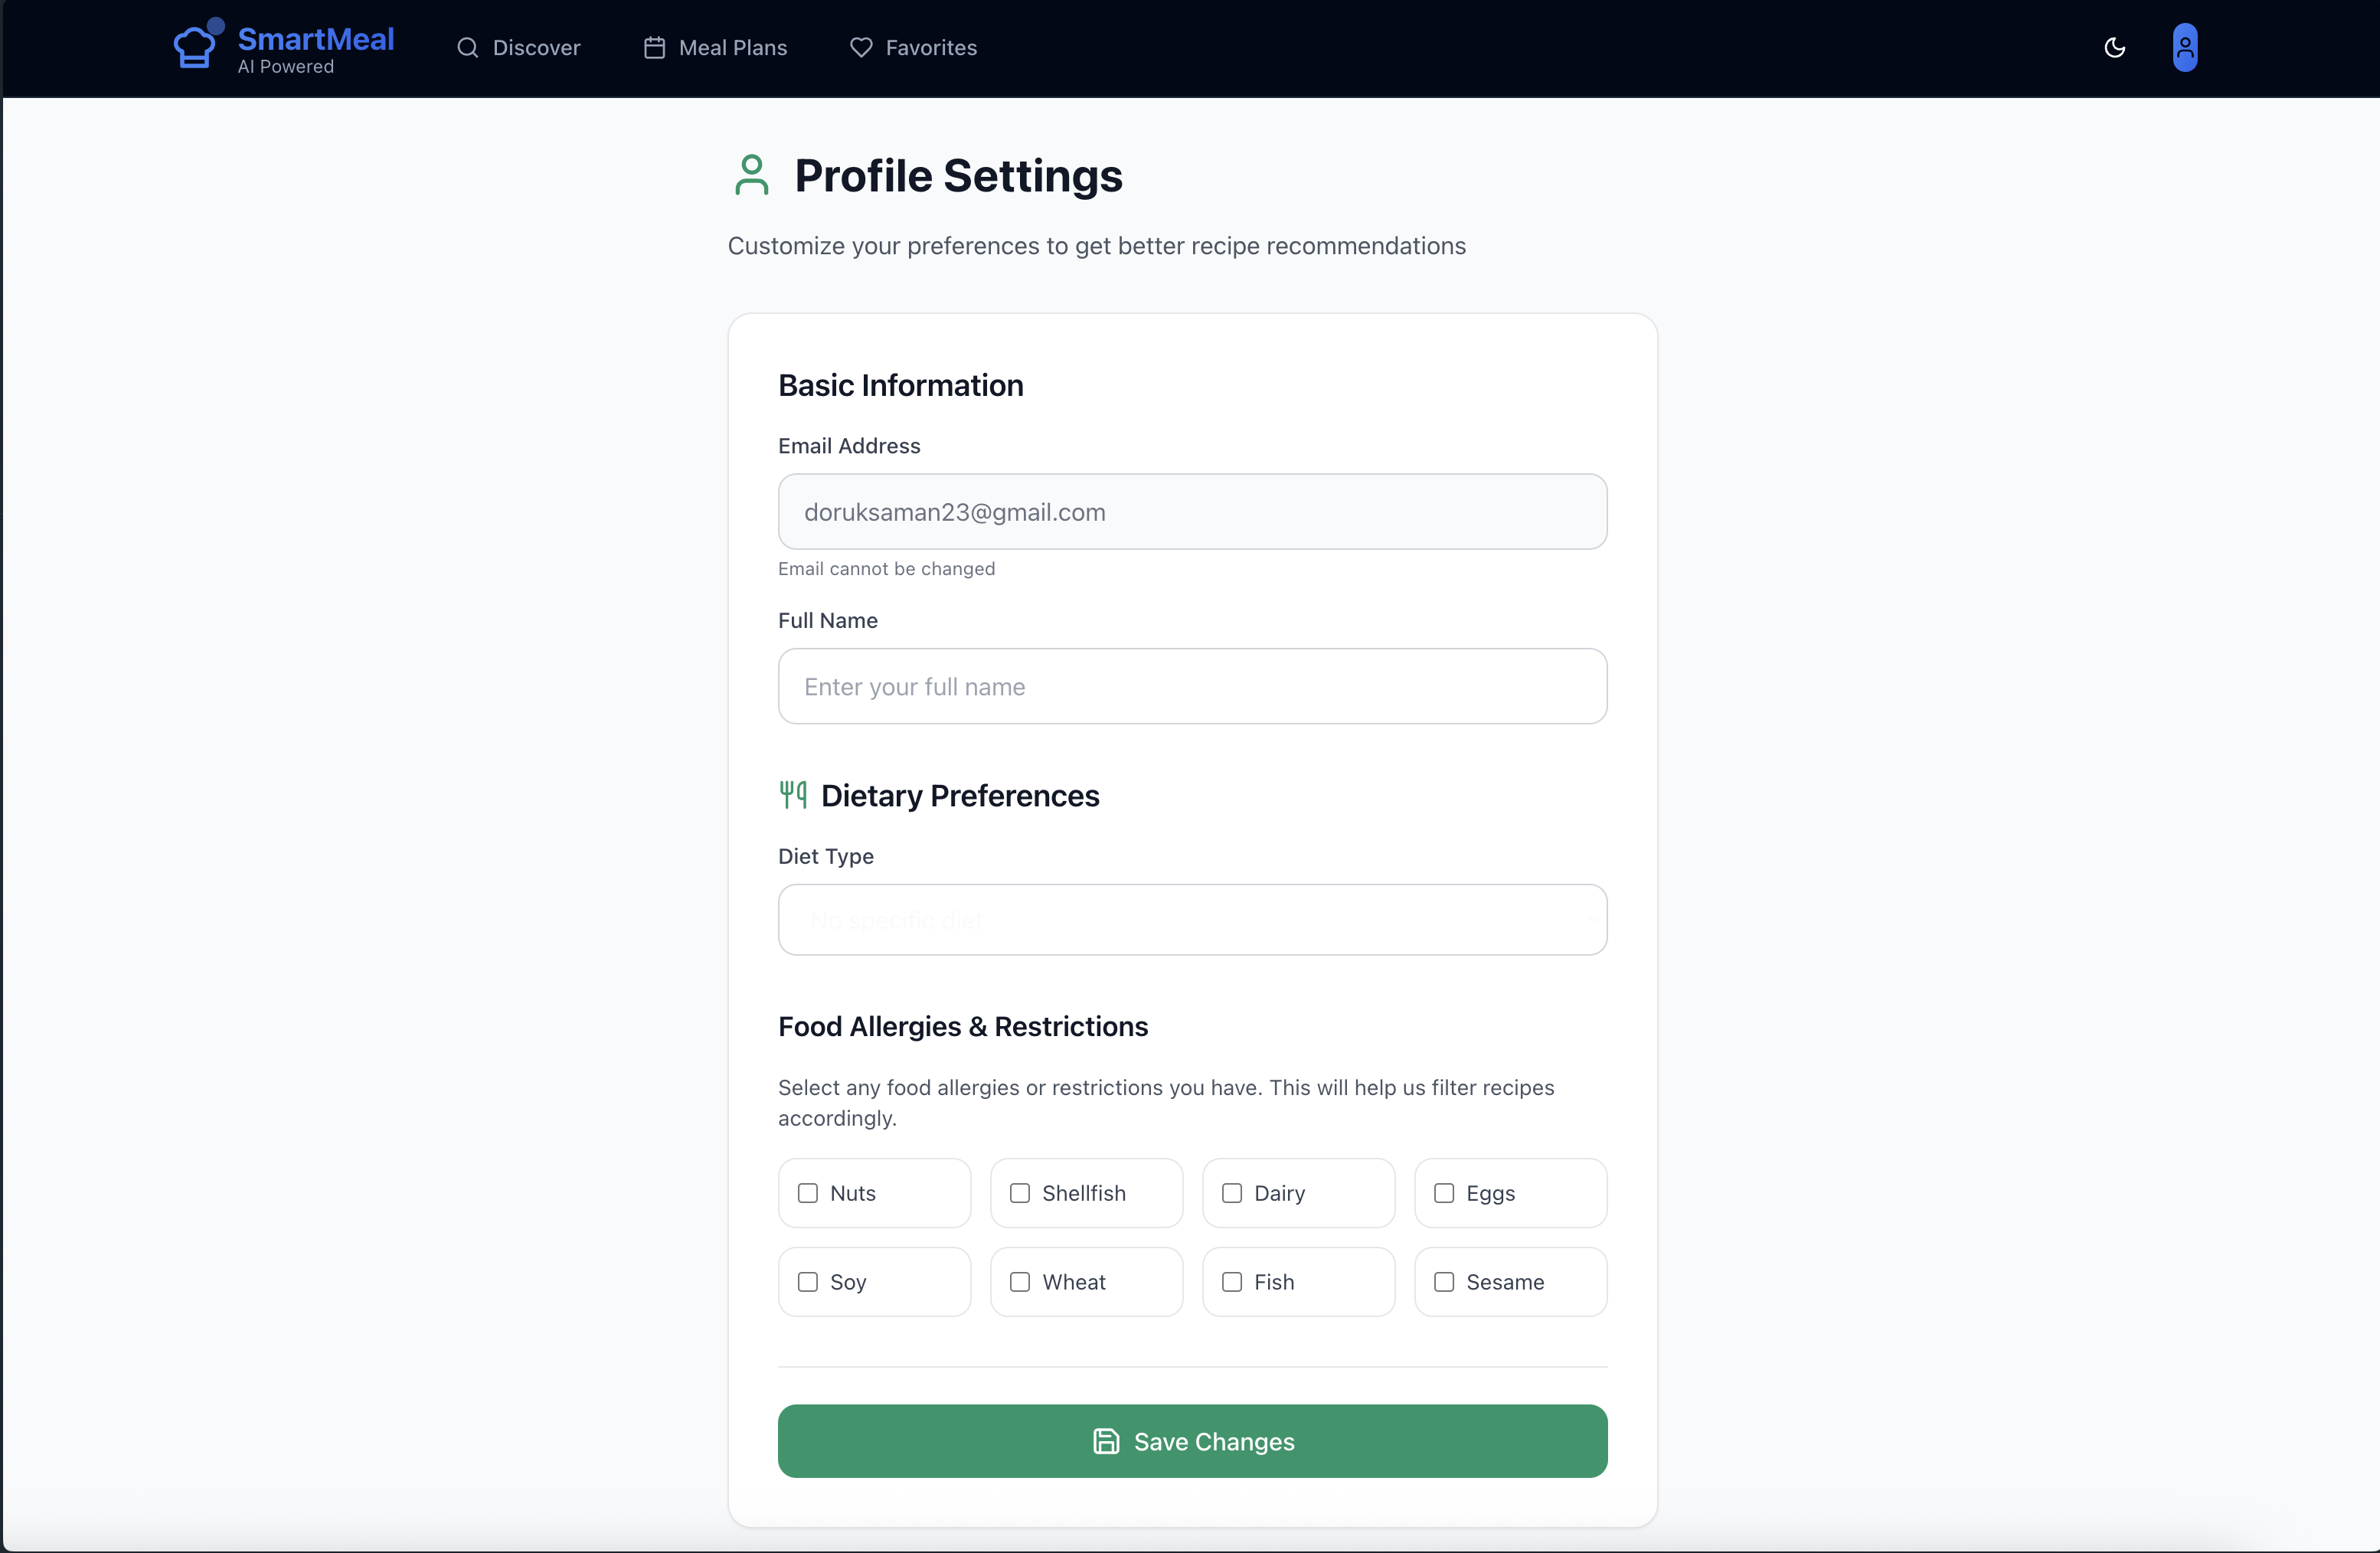Enable the Shellfish restriction checkbox

pyautogui.click(x=1020, y=1193)
